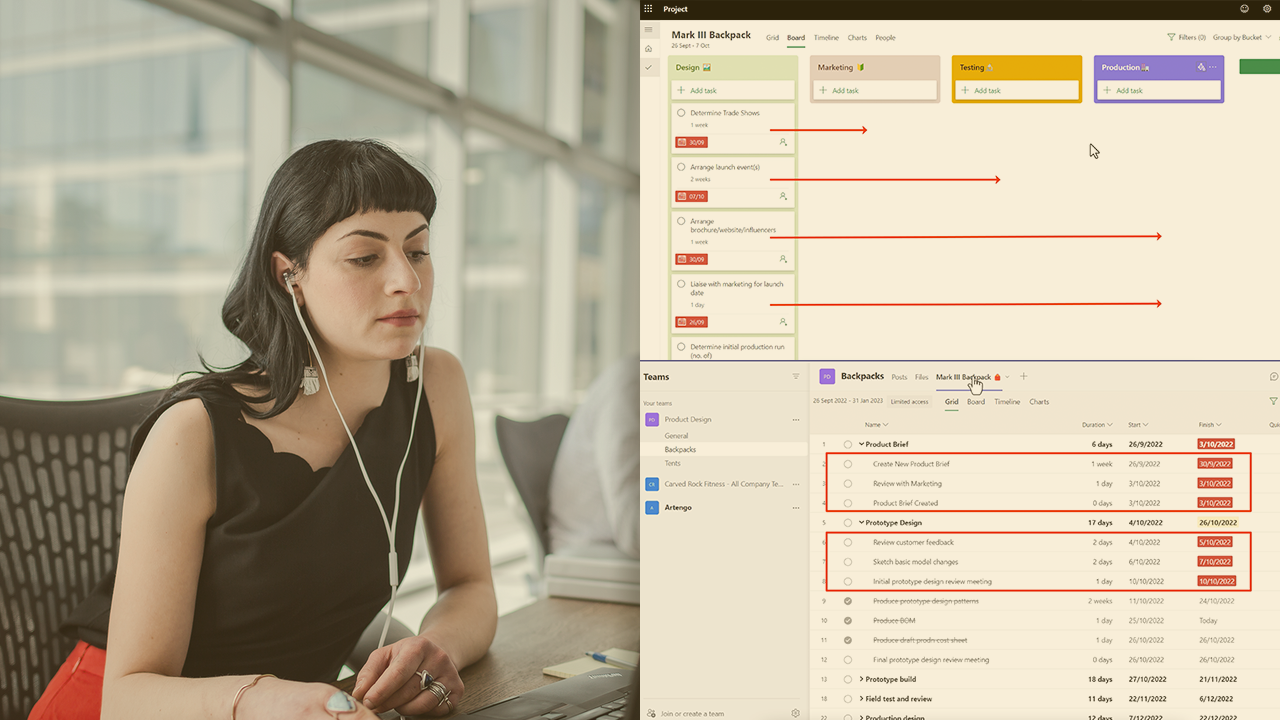Image resolution: width=1280 pixels, height=720 pixels.
Task: Assign a person to Determine Trade Shows
Action: tap(783, 143)
